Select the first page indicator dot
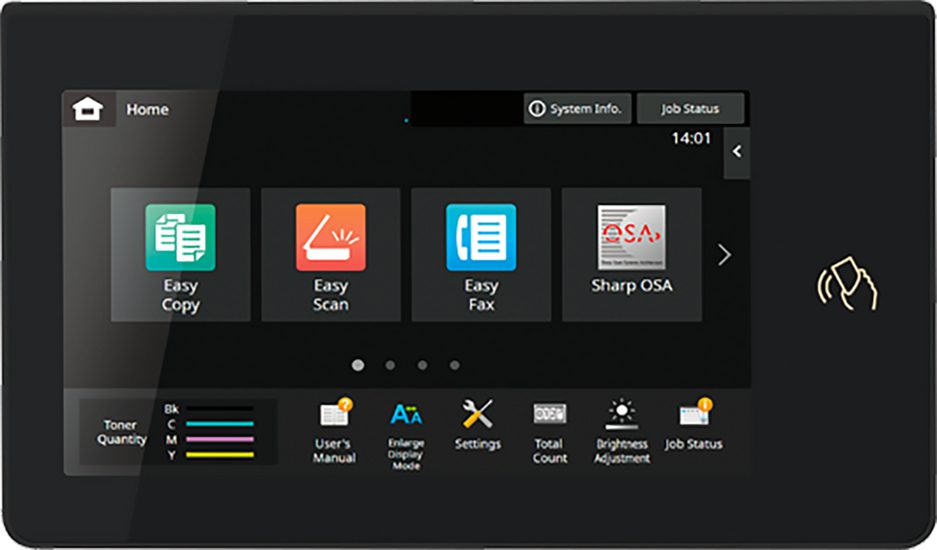937x550 pixels. pyautogui.click(x=358, y=365)
